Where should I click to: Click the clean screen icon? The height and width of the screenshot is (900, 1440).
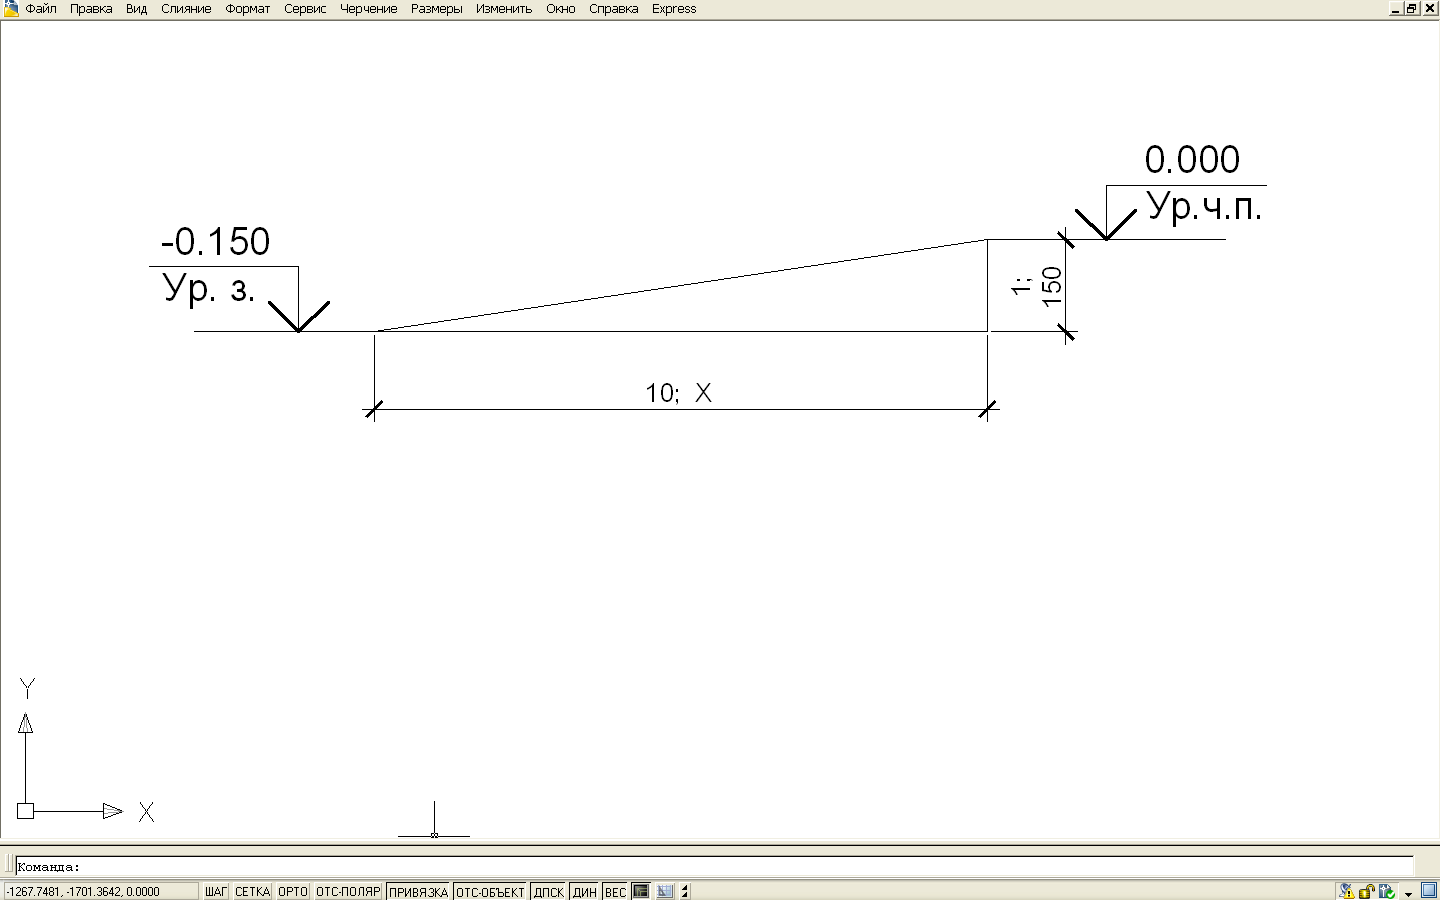click(x=1428, y=891)
